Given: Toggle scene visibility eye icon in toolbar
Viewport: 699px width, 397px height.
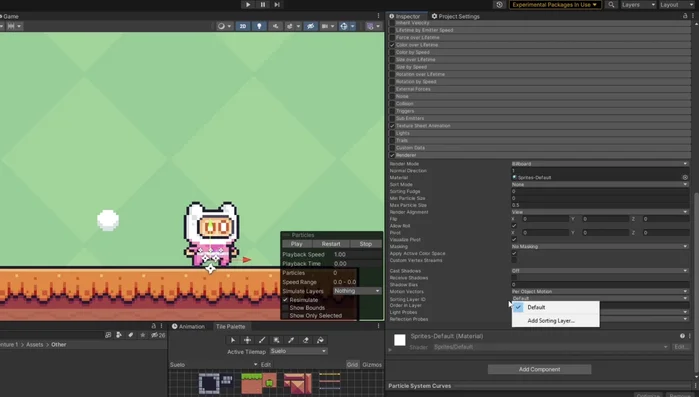Looking at the screenshot, I should (310, 26).
